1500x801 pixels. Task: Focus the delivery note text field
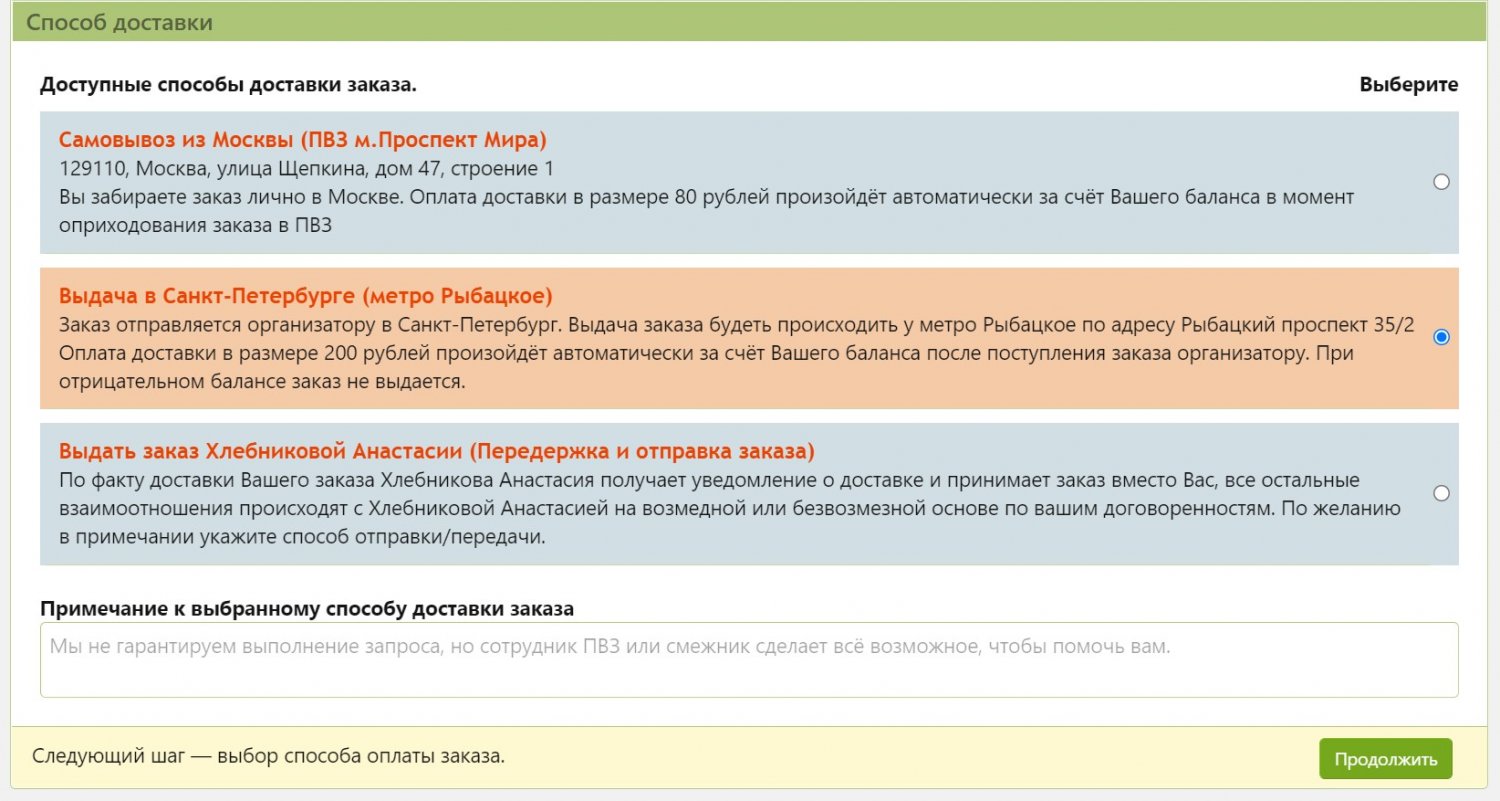748,660
